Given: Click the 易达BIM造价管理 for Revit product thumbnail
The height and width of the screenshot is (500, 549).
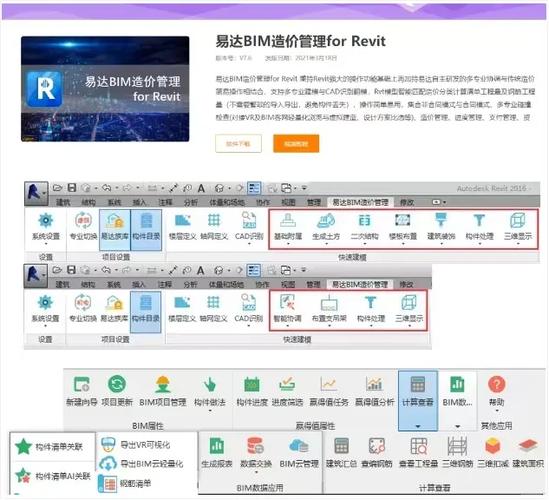Looking at the screenshot, I should pos(105,89).
